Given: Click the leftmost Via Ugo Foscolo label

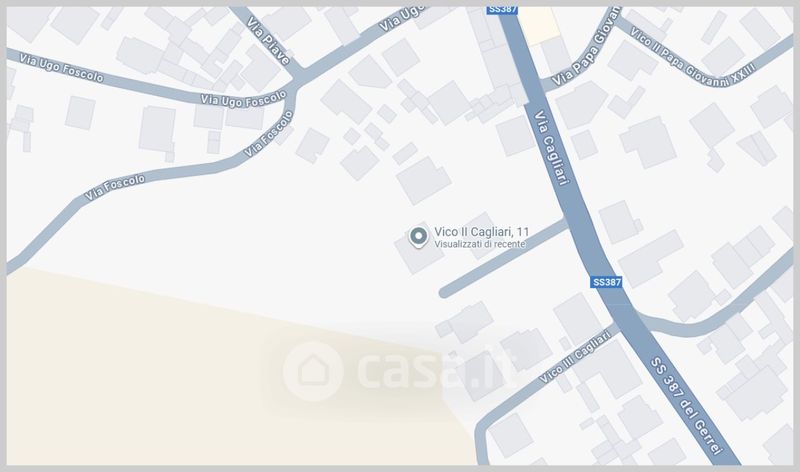Looking at the screenshot, I should pos(61,68).
